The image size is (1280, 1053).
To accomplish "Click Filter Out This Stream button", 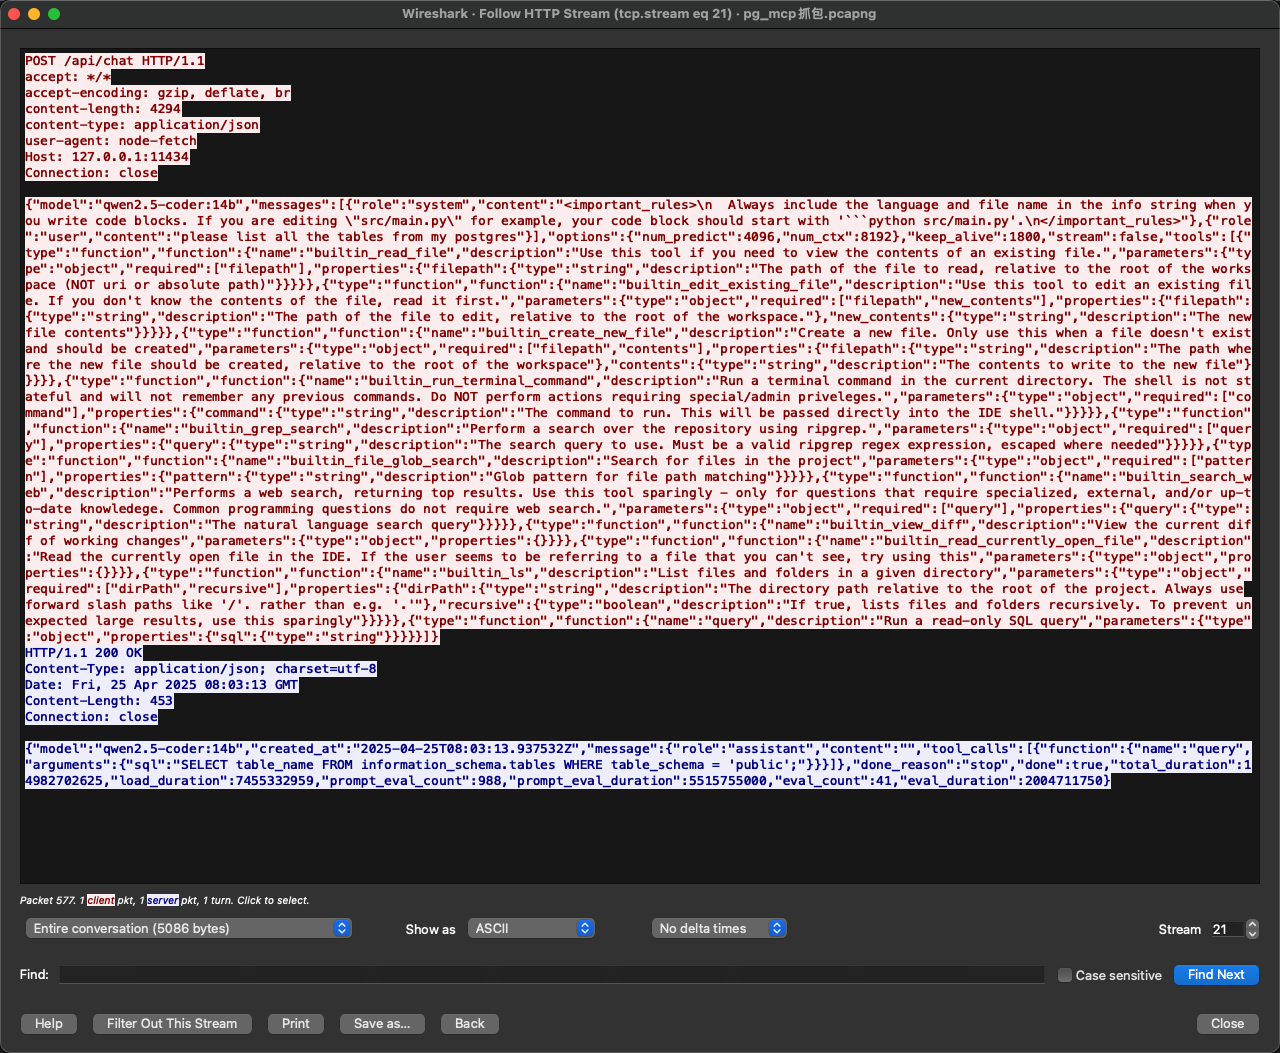I will tap(172, 1023).
